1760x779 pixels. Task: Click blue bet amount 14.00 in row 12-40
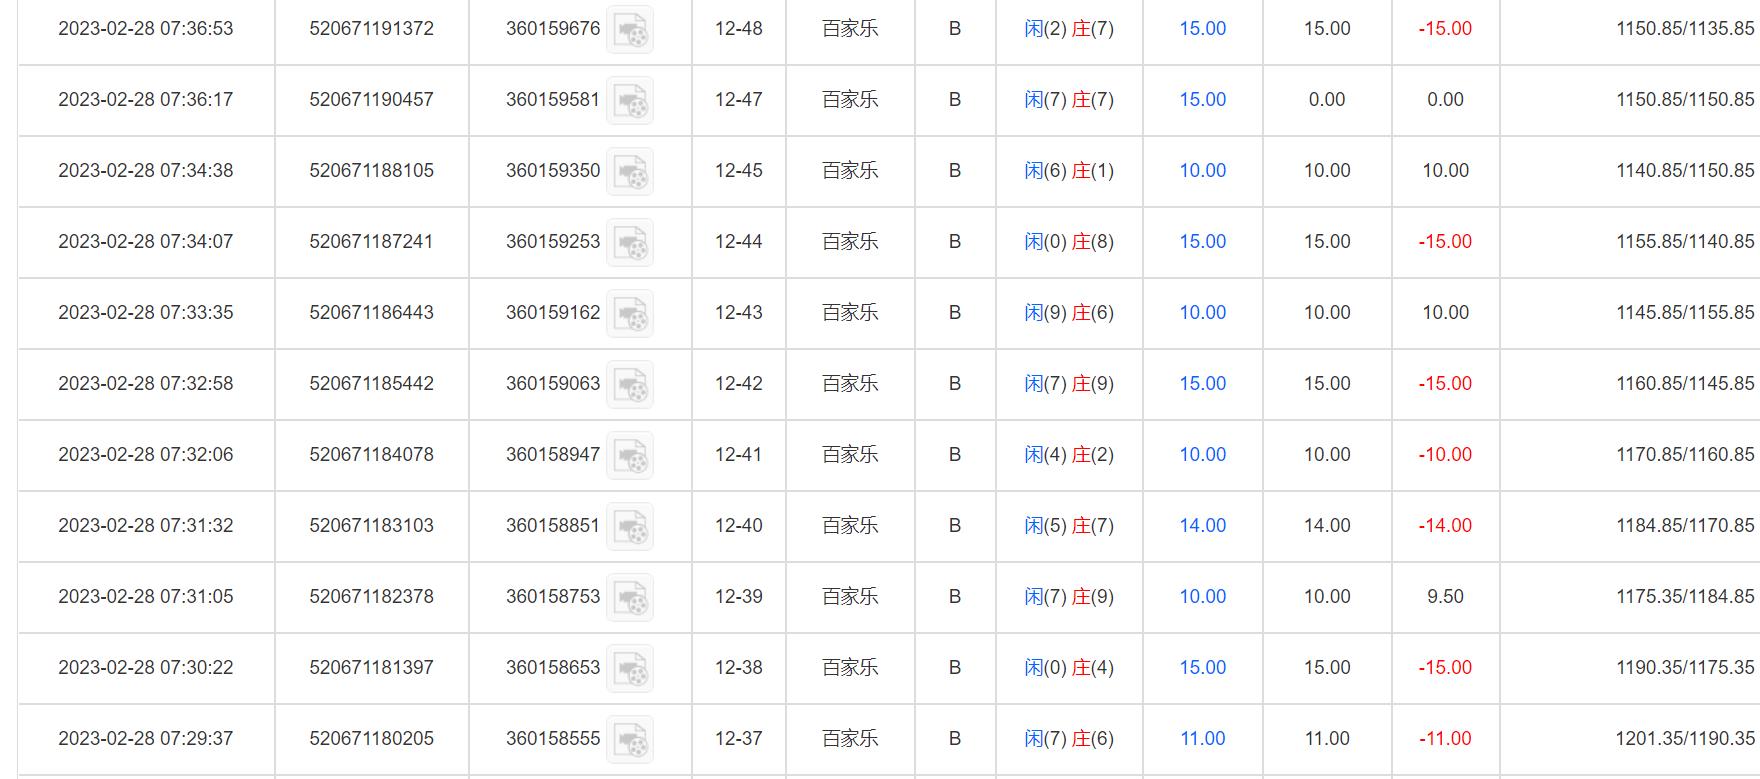1202,526
